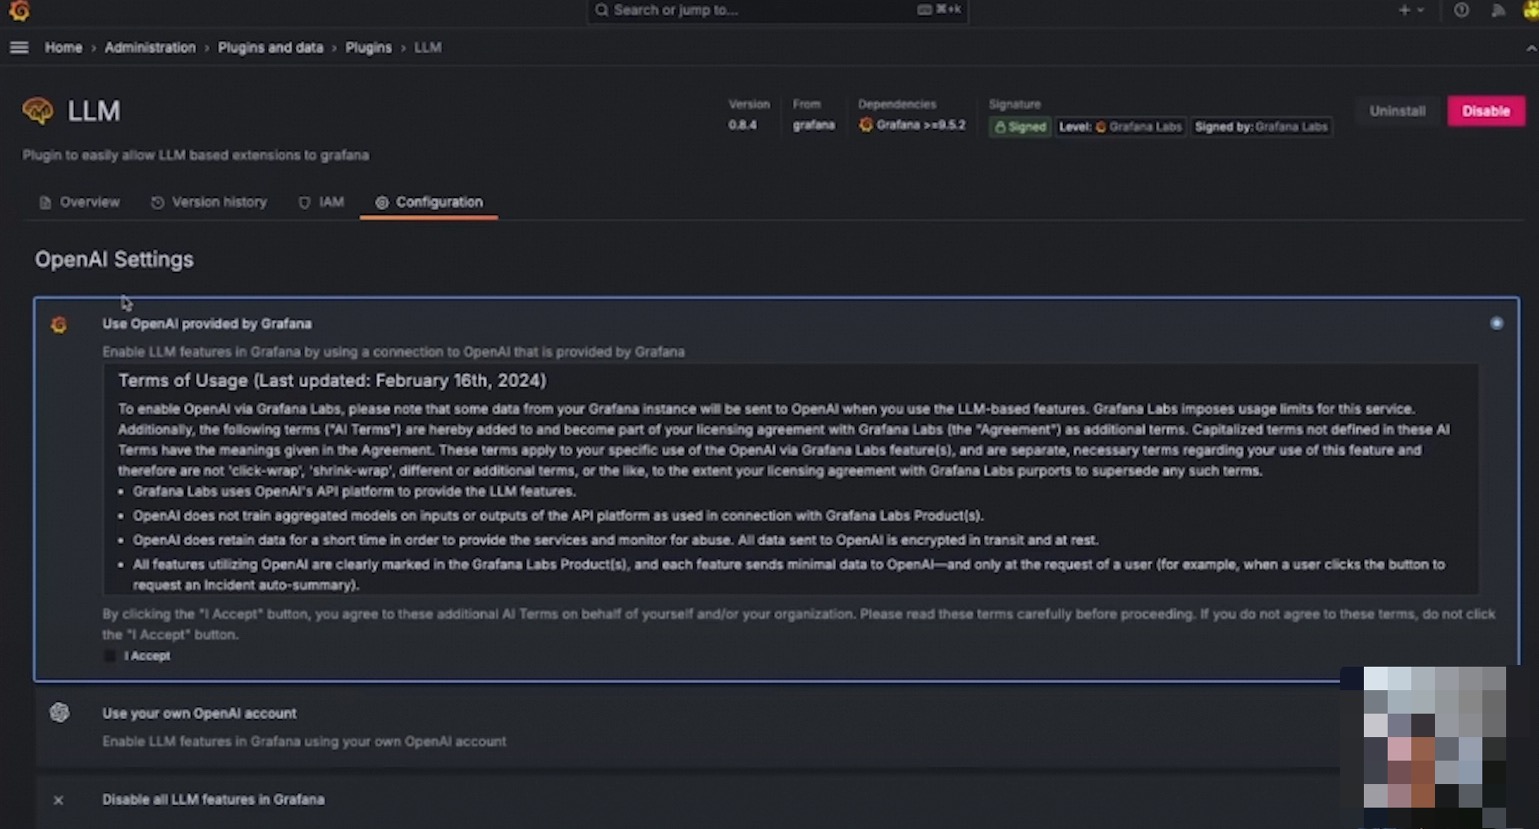Image resolution: width=1539 pixels, height=829 pixels.
Task: Click the bullet 'OpenAI does retain data for a short time'
Action: pos(615,540)
